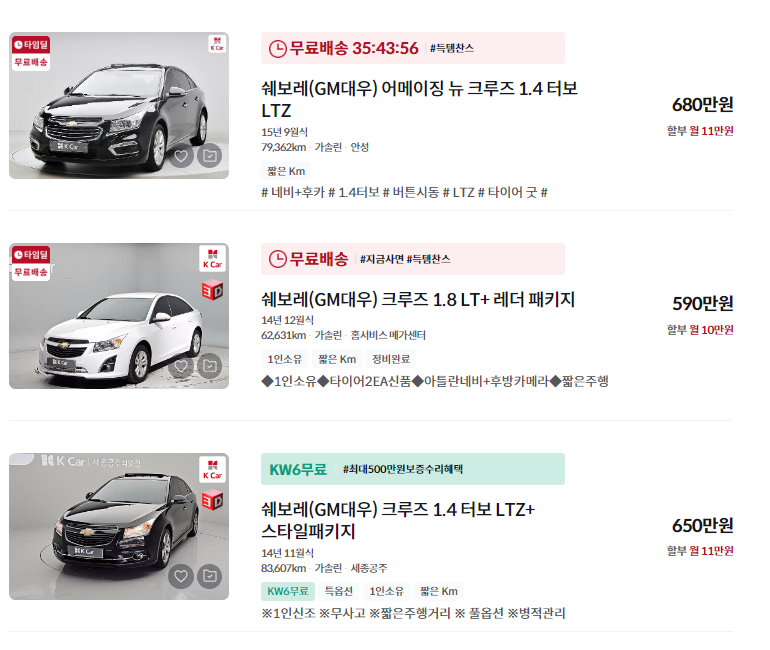Open 3D view badge on 650만원 Cruze photo

coord(213,501)
